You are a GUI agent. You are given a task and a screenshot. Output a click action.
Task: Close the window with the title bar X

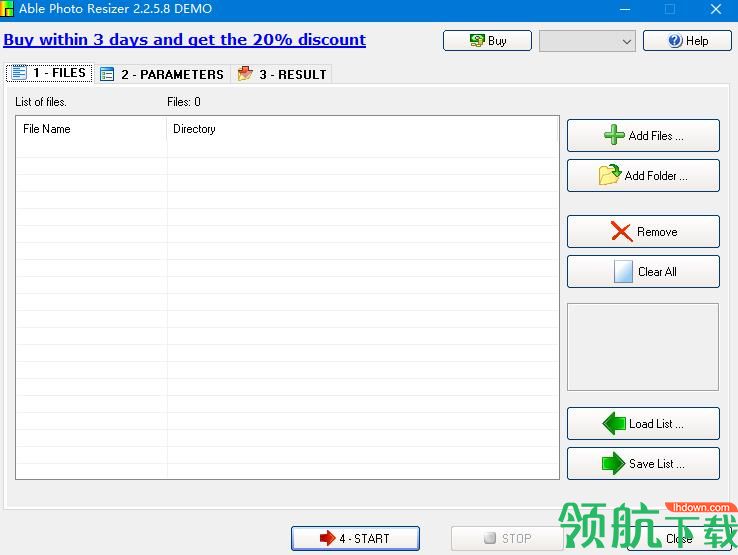[x=716, y=9]
